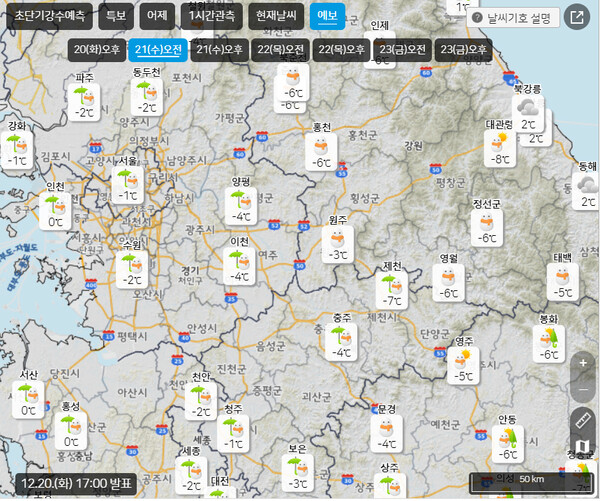Click the 천안 weather icon
Image resolution: width=600 pixels, height=501 pixels.
[201, 402]
